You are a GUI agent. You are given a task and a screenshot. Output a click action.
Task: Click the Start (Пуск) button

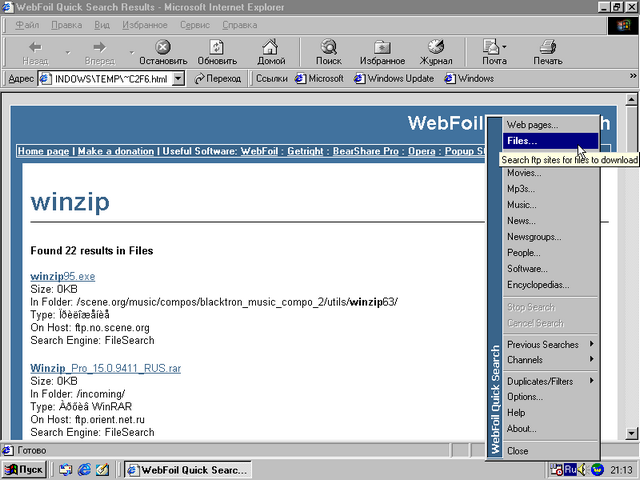[x=26, y=469]
